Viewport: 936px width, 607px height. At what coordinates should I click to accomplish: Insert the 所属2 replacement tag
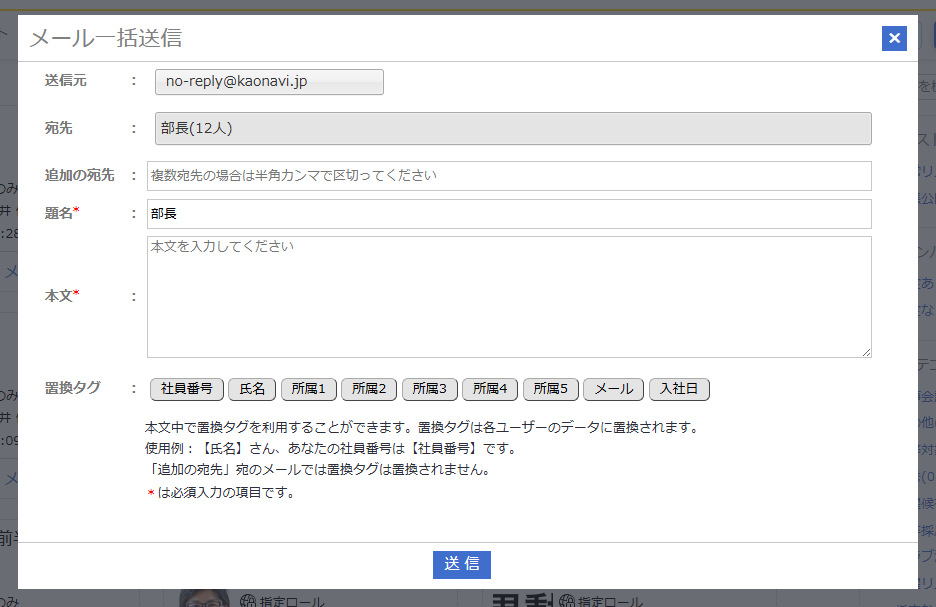pyautogui.click(x=368, y=389)
